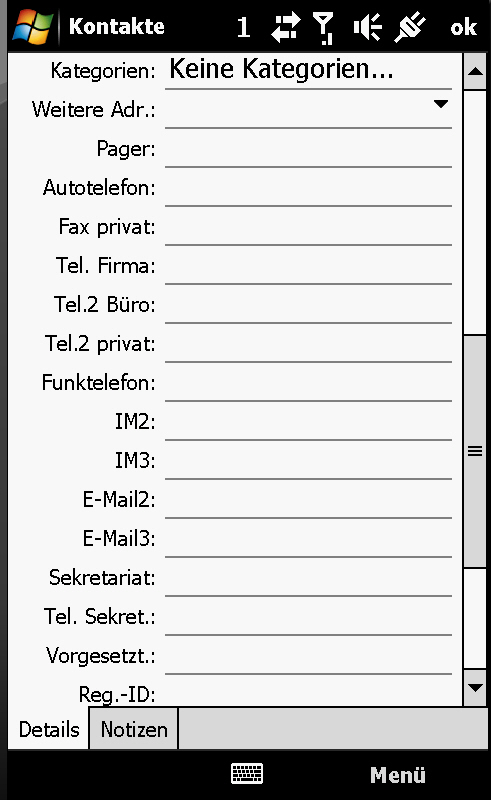Focus the E-Mail2 input field
This screenshot has height=800, width=491.
(x=308, y=499)
